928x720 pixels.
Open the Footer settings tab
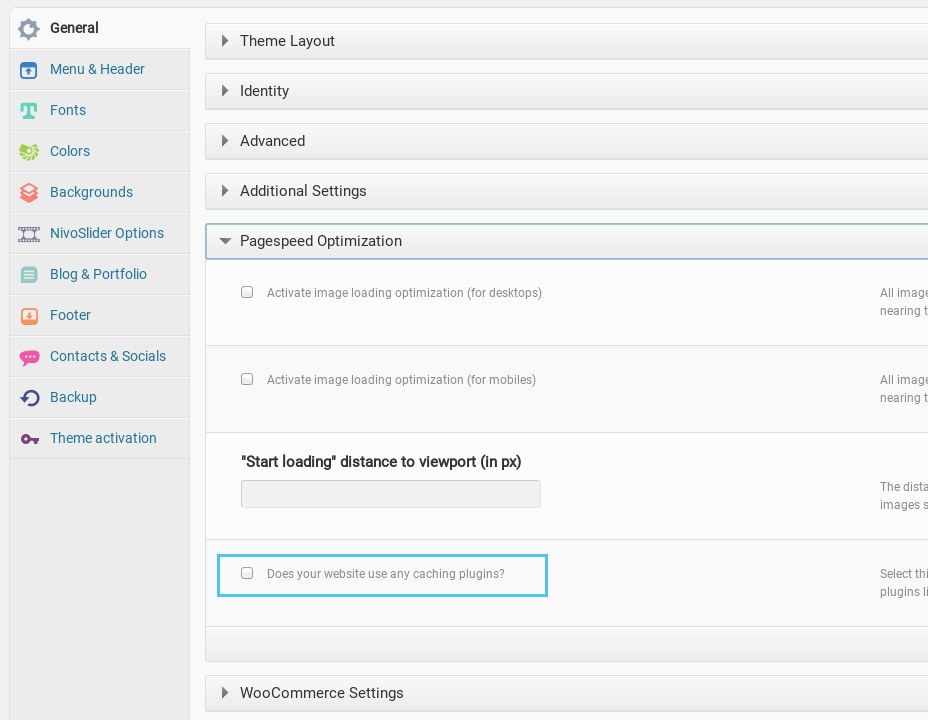click(x=70, y=315)
